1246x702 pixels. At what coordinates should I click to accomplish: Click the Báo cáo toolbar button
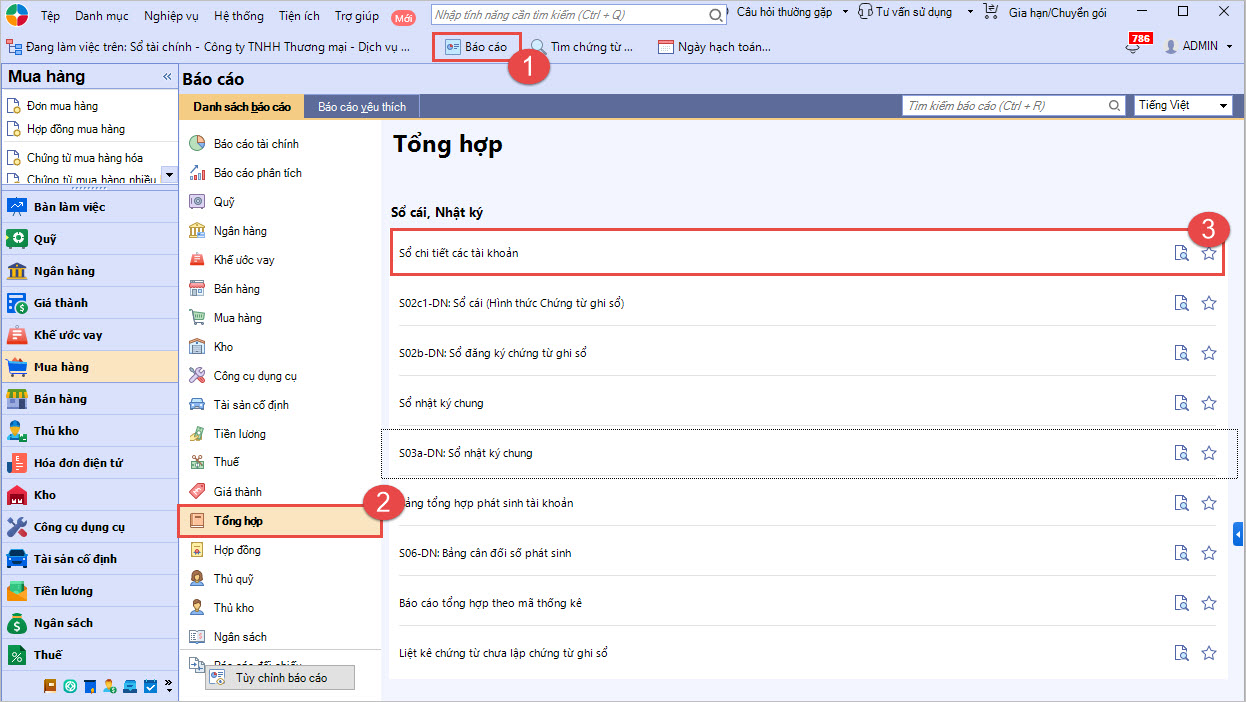(476, 47)
